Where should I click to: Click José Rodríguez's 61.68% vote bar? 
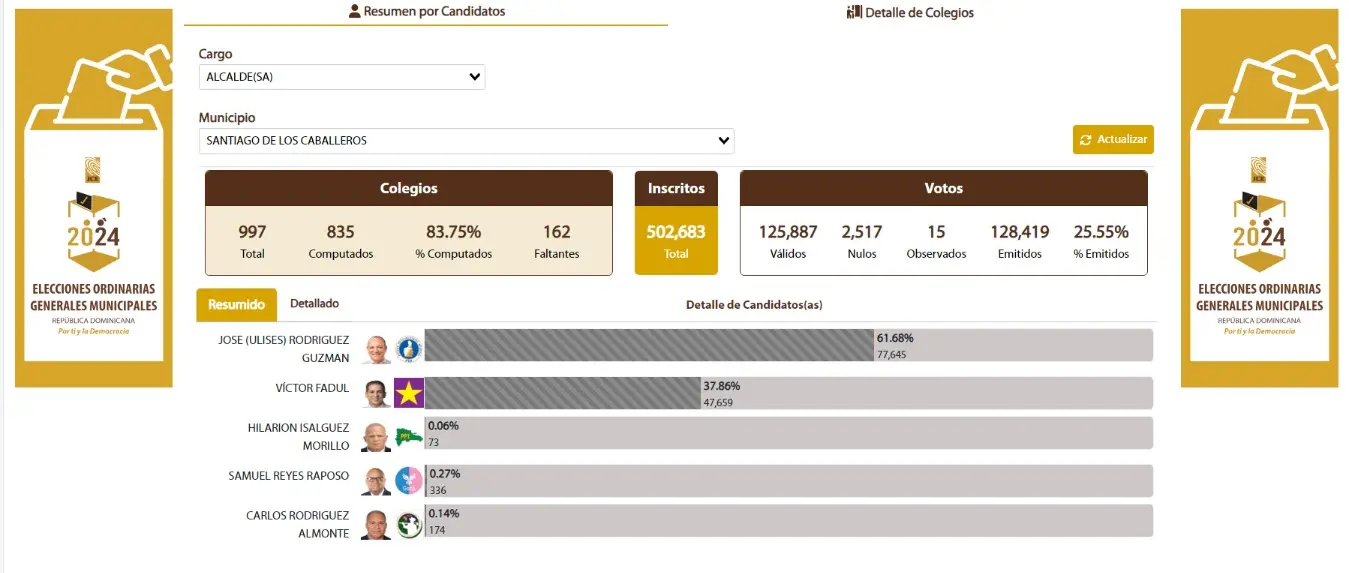[649, 345]
